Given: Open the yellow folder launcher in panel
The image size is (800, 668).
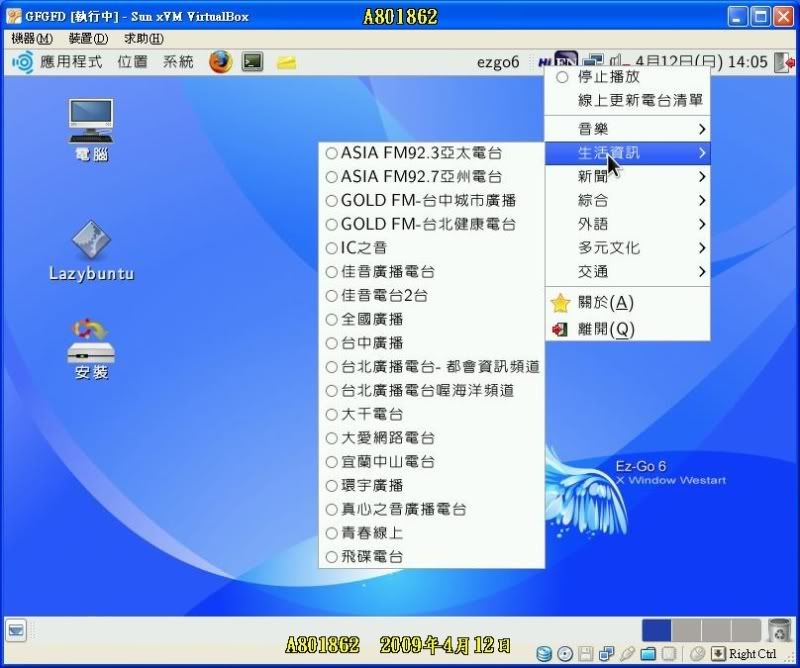Looking at the screenshot, I should (x=286, y=63).
